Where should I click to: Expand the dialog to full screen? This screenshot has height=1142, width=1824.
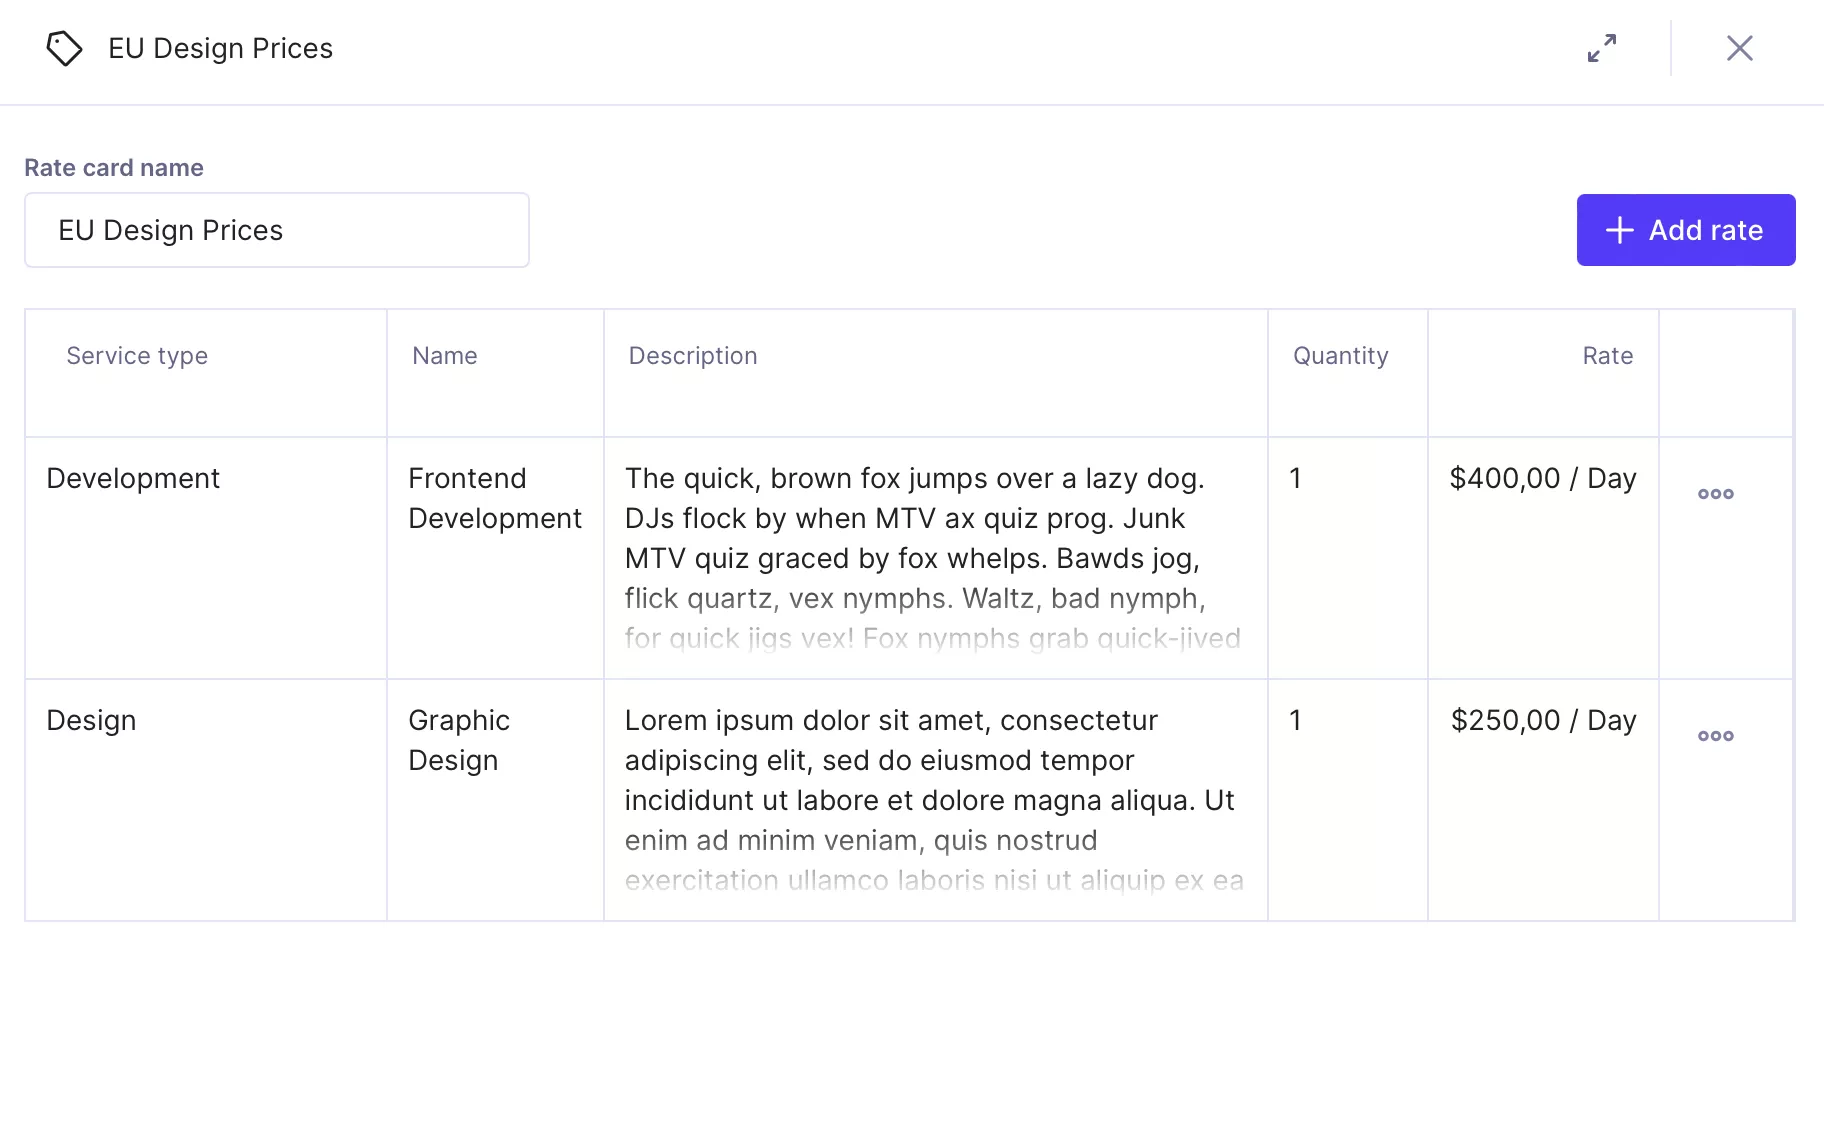pos(1602,48)
